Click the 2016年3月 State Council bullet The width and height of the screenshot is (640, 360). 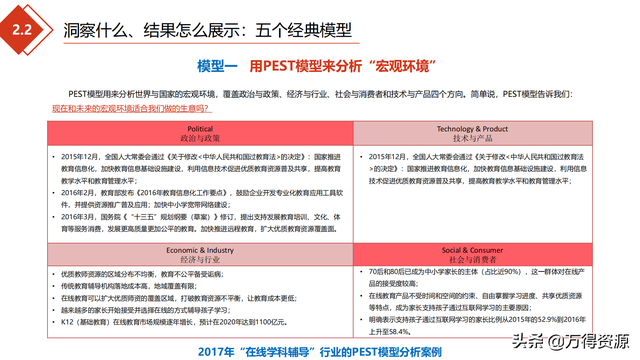coord(198,223)
